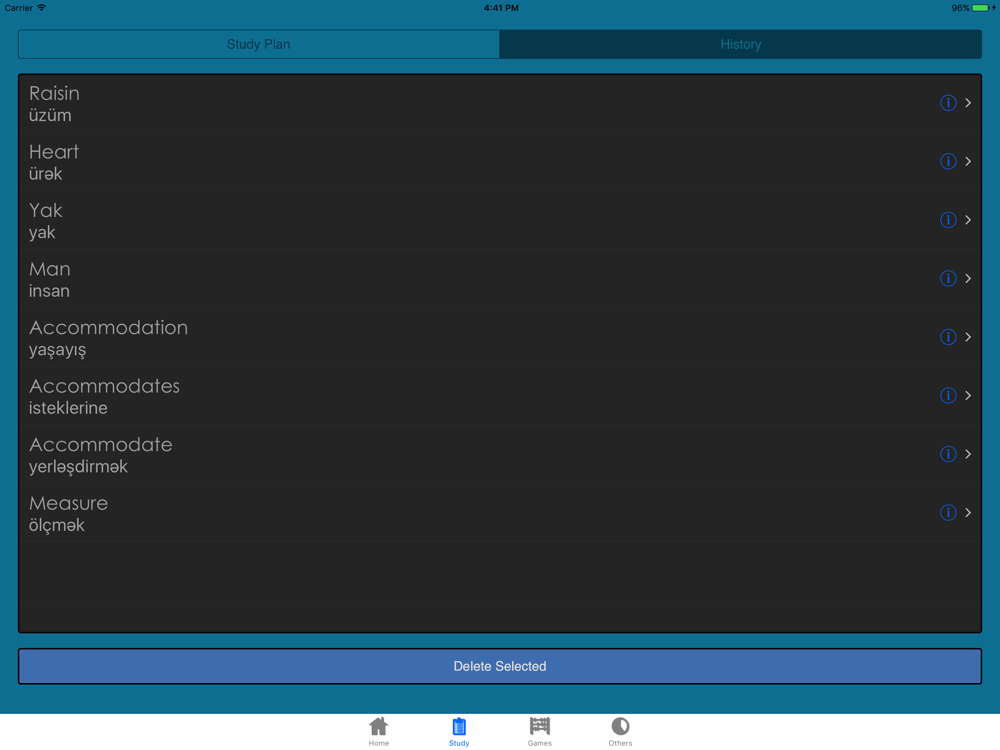Tap the info icon for Heart
Image resolution: width=1000 pixels, height=750 pixels.
tap(948, 161)
